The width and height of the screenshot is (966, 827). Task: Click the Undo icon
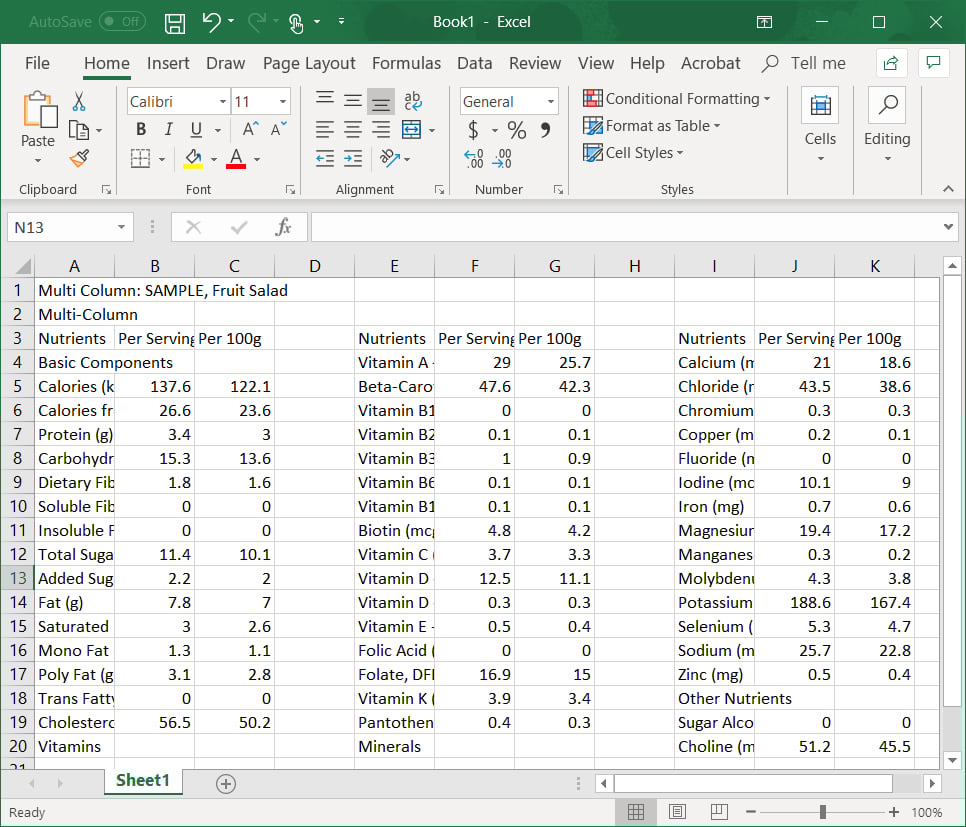coord(213,22)
